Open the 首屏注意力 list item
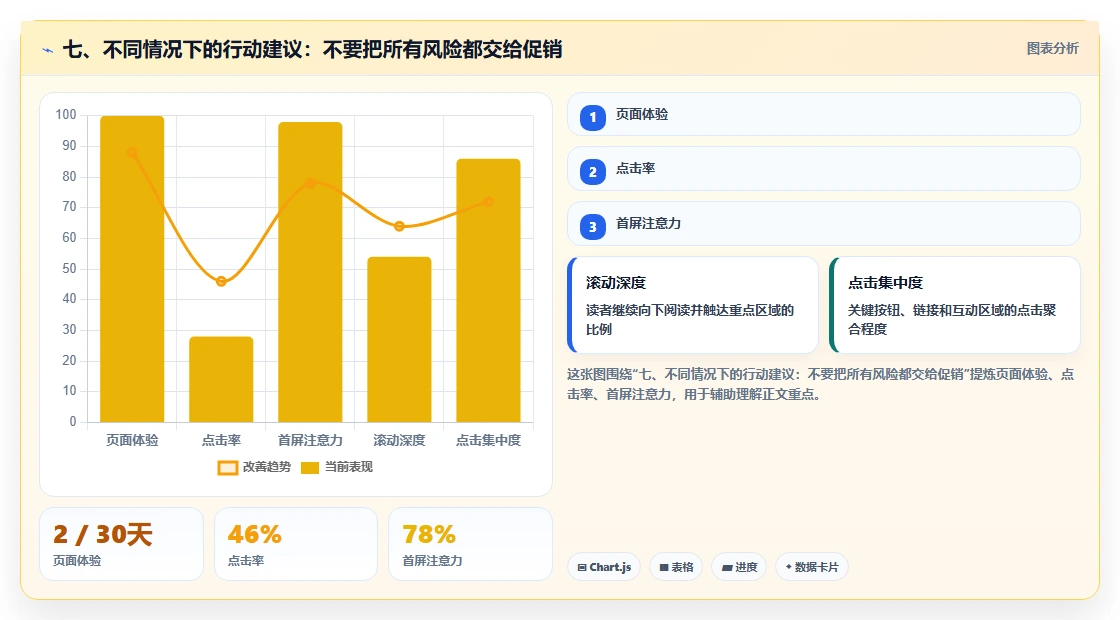Viewport: 1120px width, 620px height. [x=824, y=224]
